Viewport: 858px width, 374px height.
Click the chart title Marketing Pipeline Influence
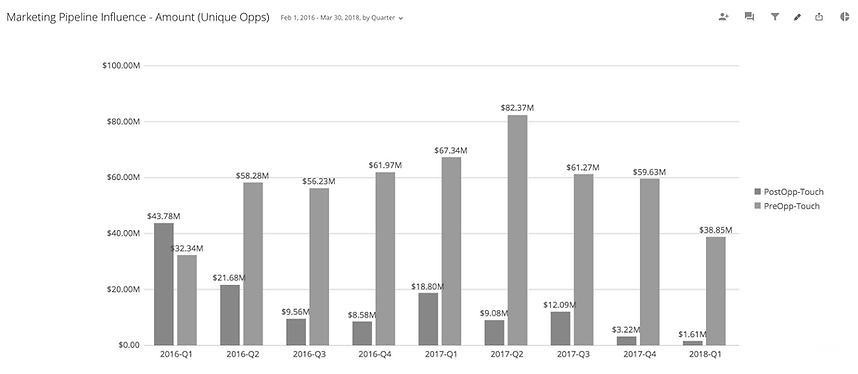click(x=138, y=18)
